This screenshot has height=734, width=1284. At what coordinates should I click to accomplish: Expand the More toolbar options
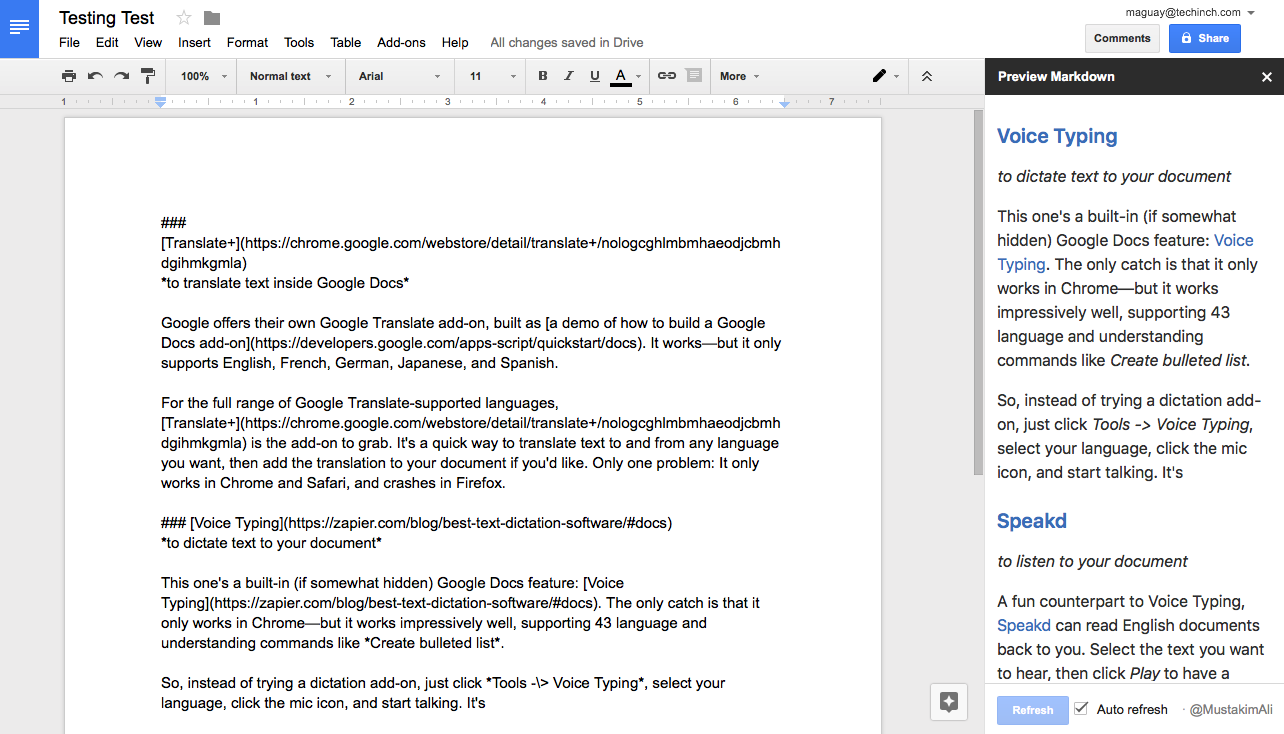click(x=739, y=76)
